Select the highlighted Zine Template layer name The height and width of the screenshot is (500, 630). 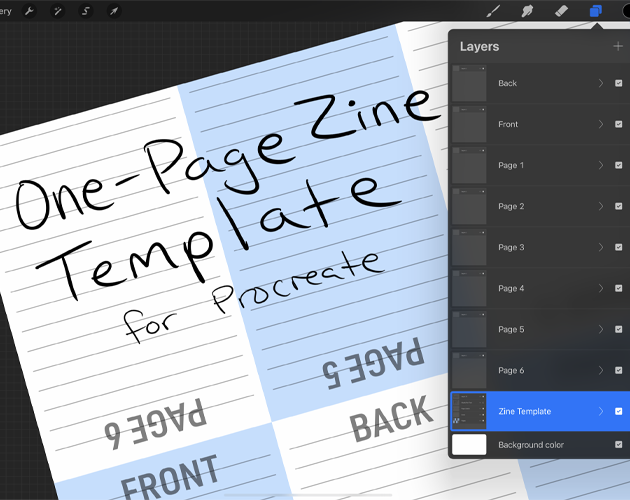[x=524, y=411]
